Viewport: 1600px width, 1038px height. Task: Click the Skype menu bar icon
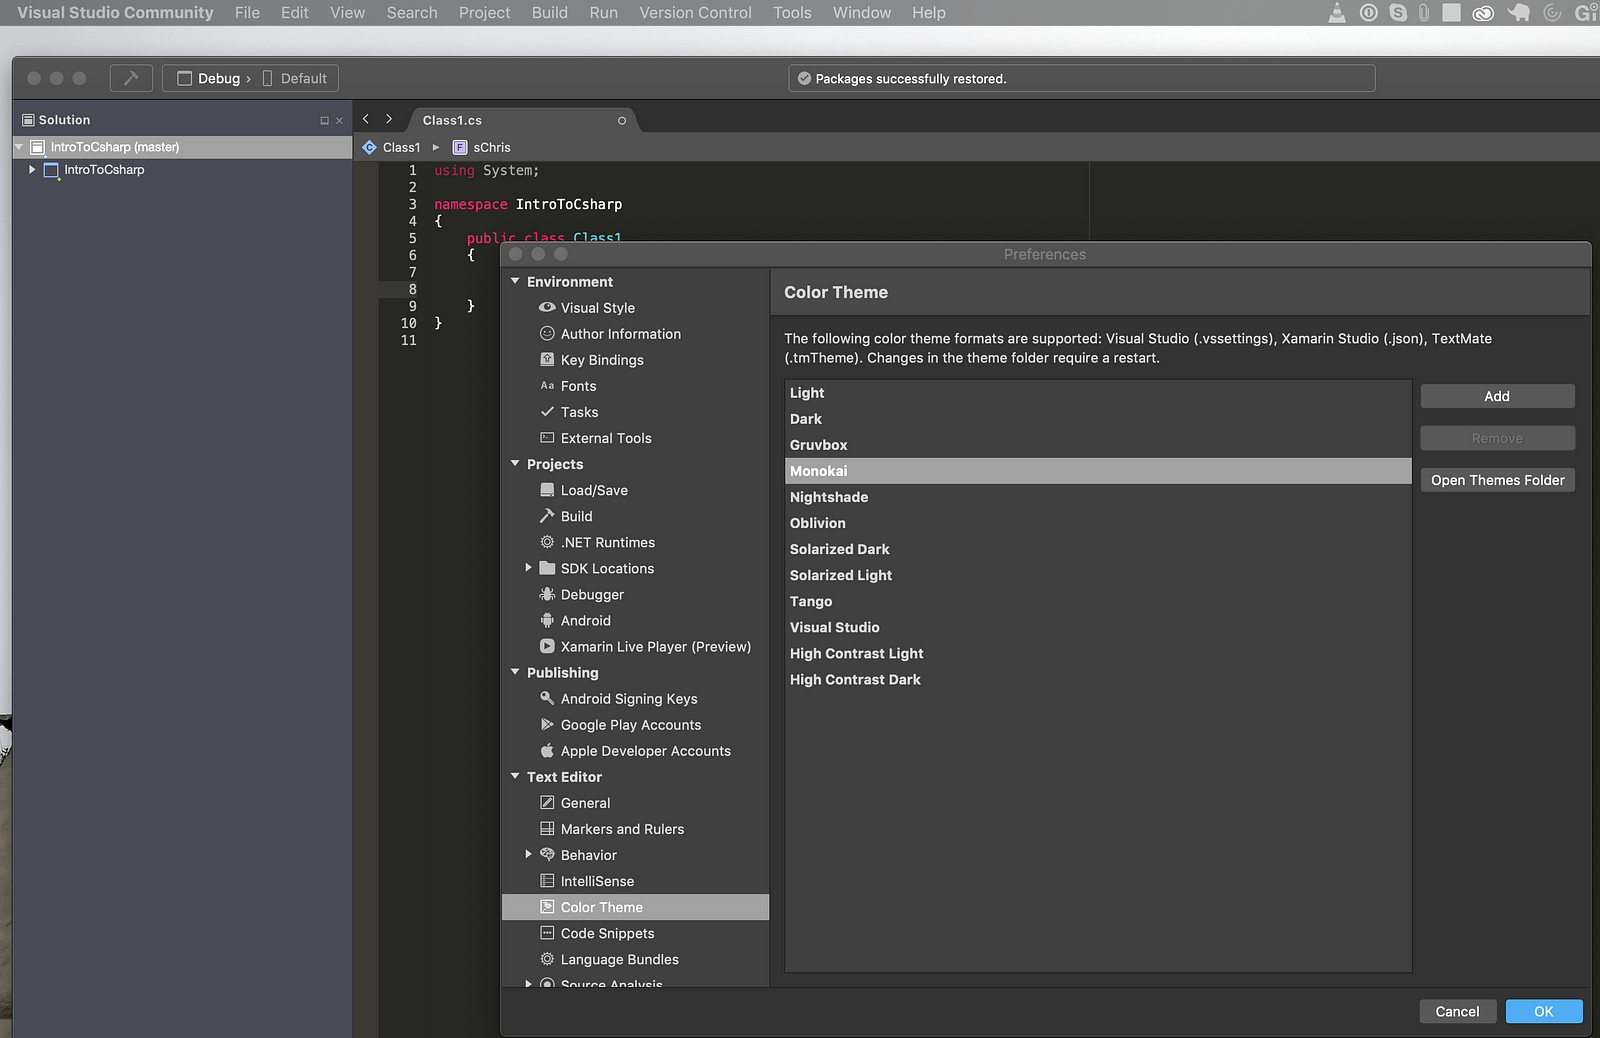1398,12
